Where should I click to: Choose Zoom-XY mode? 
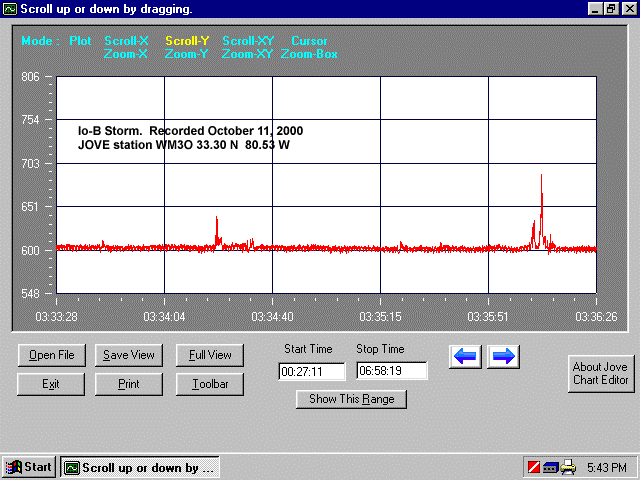point(246,54)
